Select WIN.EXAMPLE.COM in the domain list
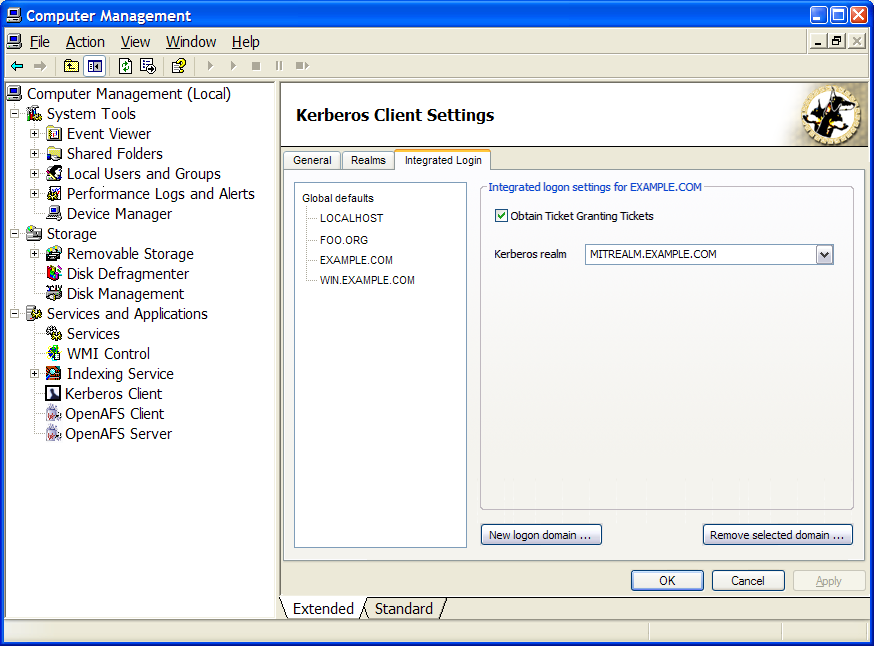This screenshot has width=874, height=647. tap(367, 281)
